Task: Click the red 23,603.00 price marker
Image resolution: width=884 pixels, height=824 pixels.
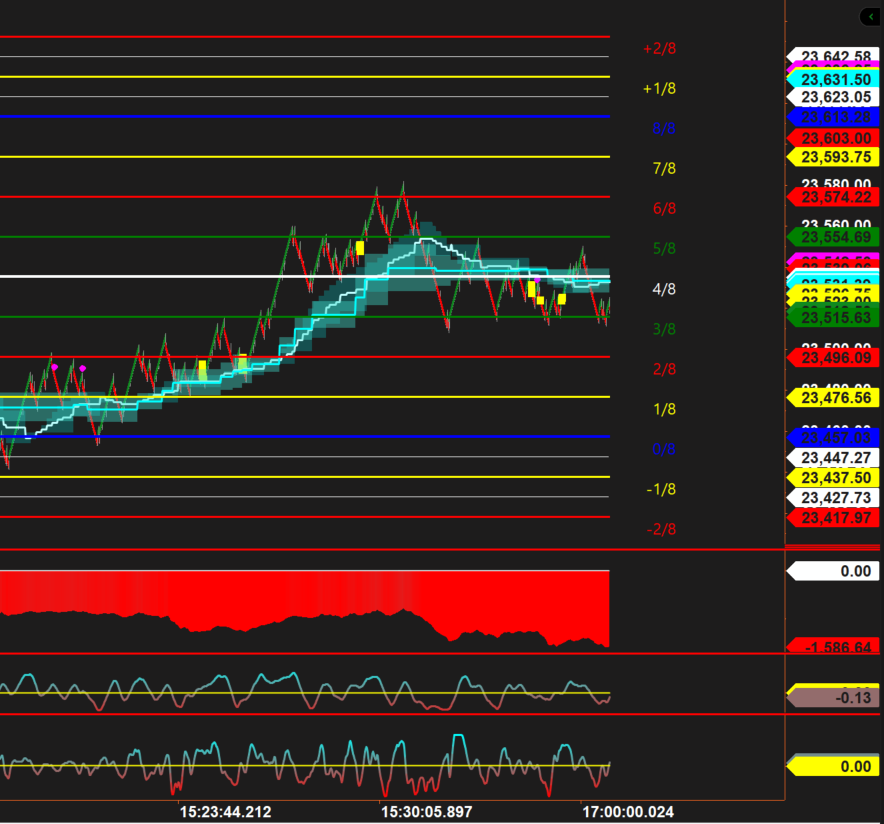Action: click(833, 138)
